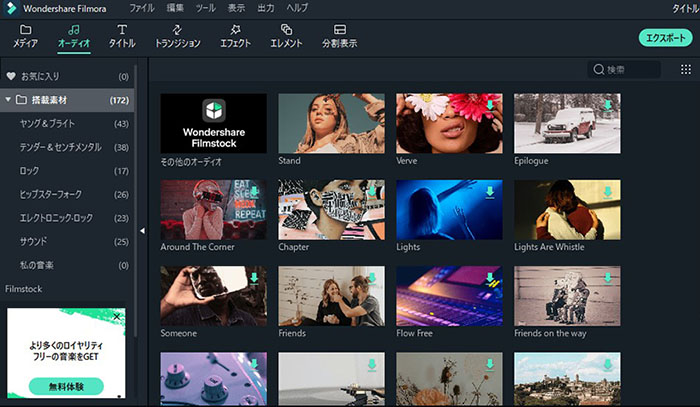The width and height of the screenshot is (700, 407).
Task: Click the Wondershare Filmora logo icon
Action: coord(11,8)
